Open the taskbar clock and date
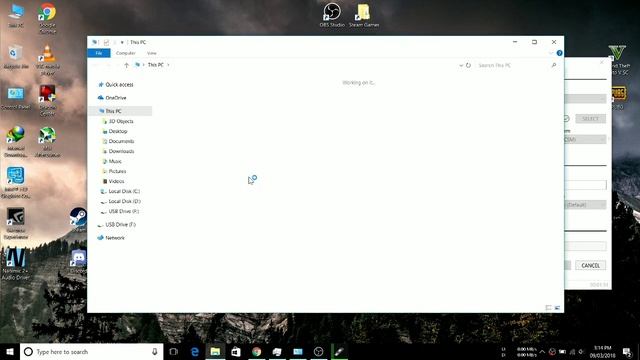 (602, 351)
